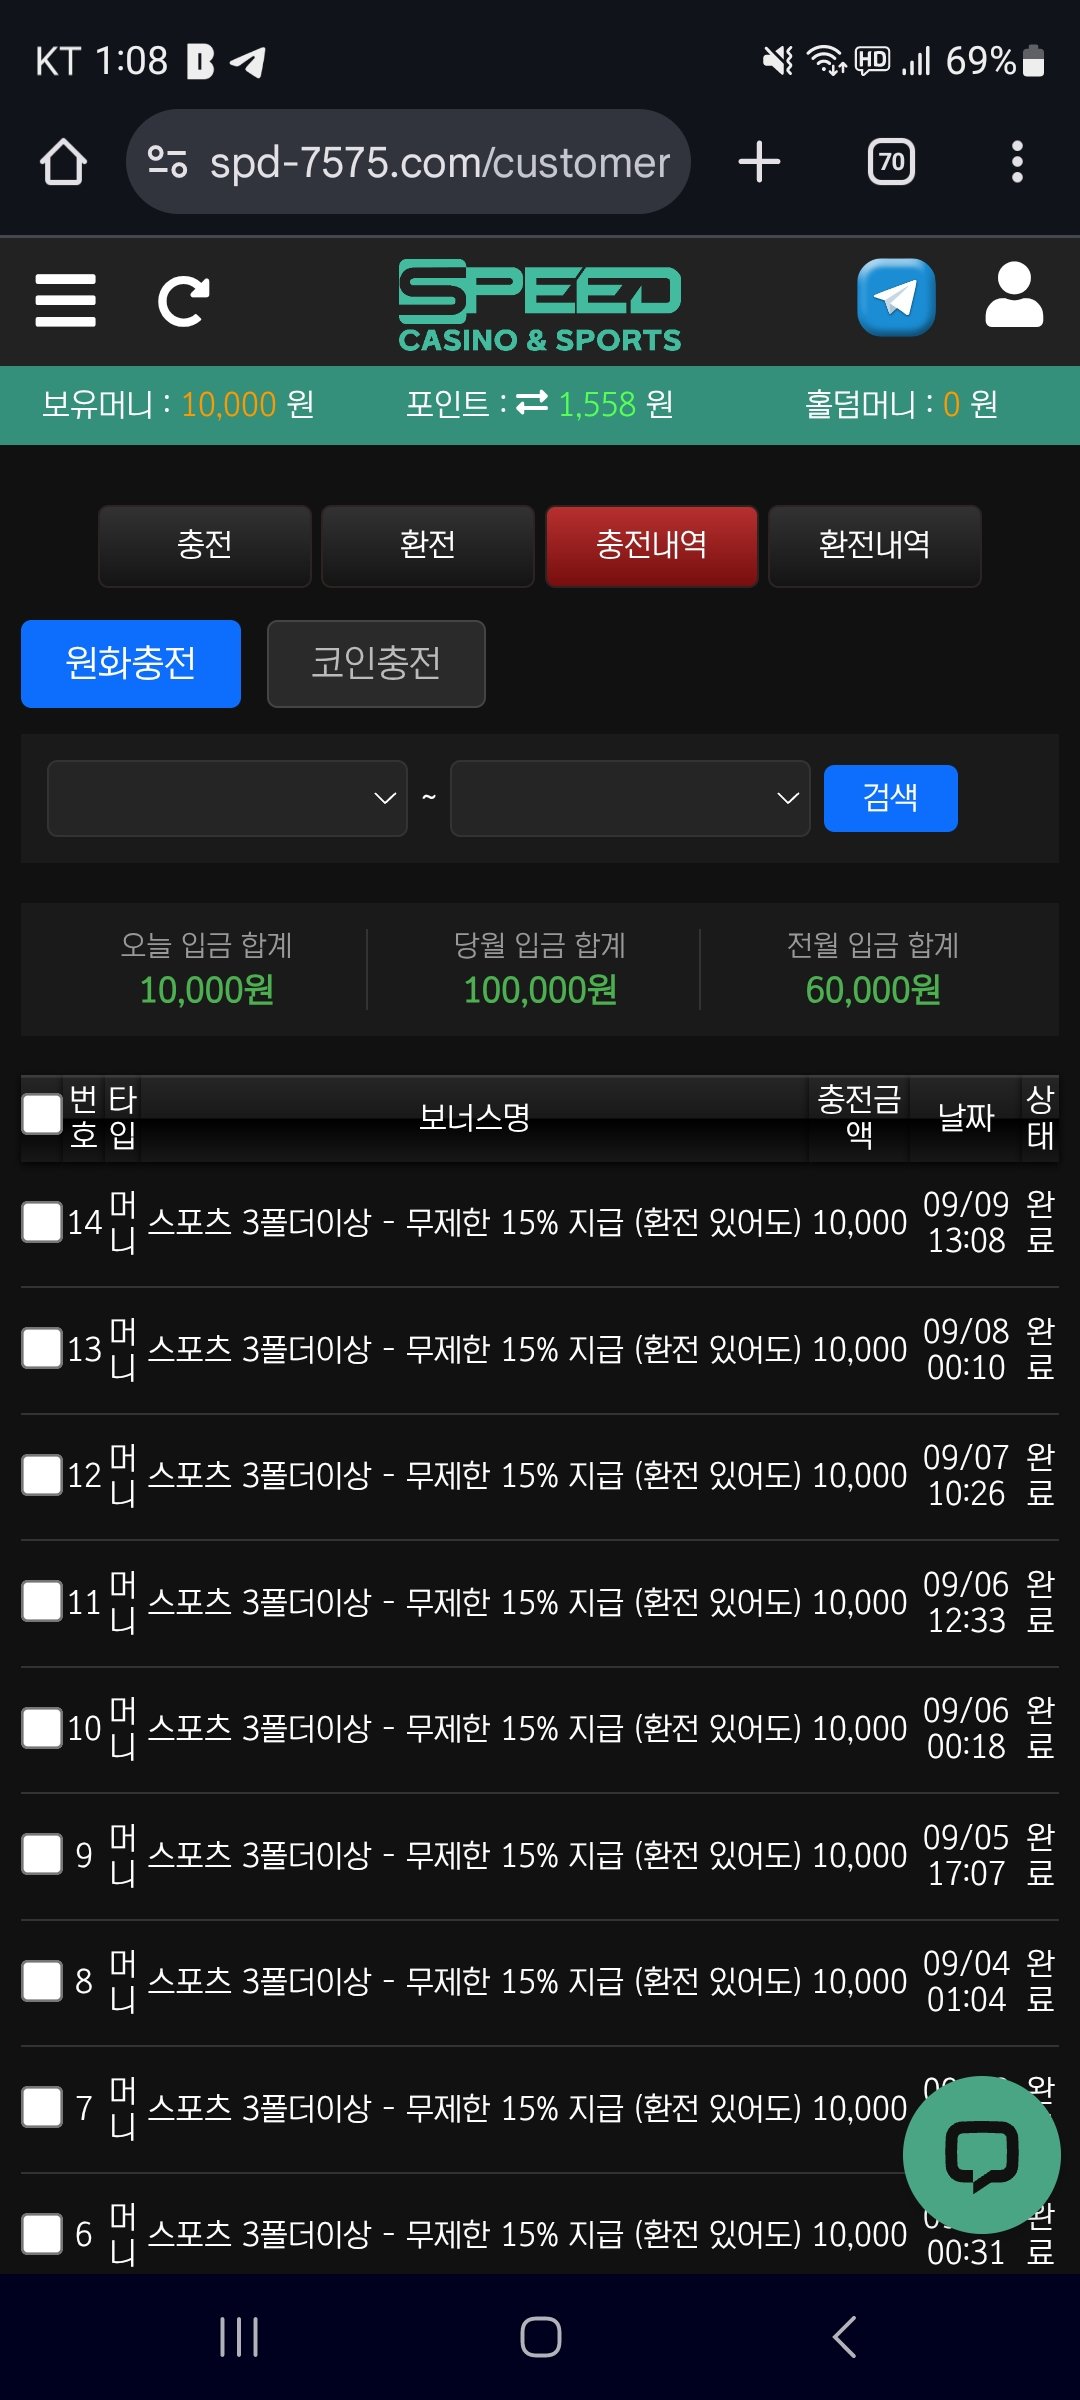Open browser three-dot menu
Viewport: 1080px width, 2400px height.
[1017, 162]
